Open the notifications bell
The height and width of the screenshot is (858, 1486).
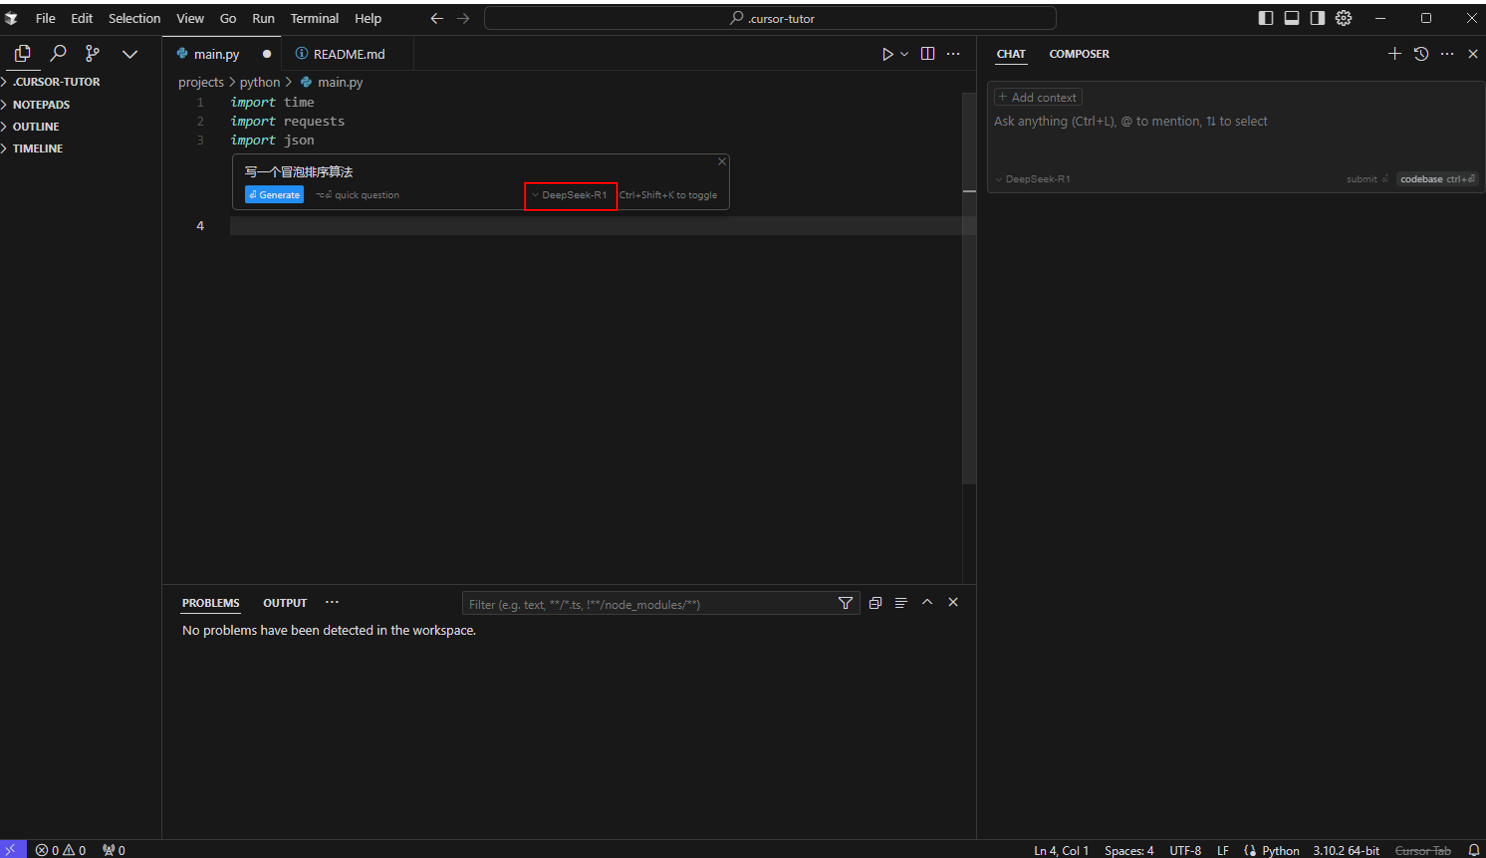click(x=1473, y=850)
